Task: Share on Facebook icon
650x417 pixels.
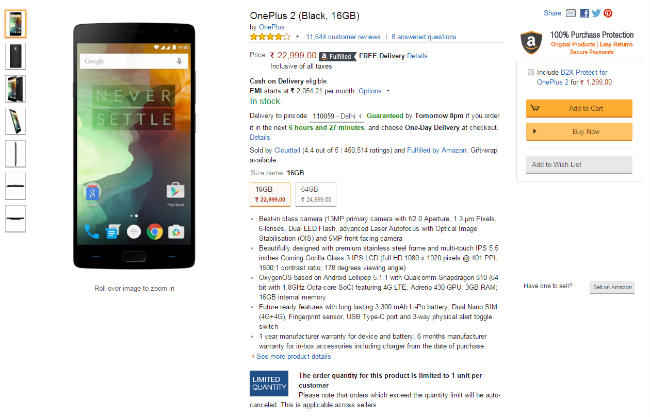Action: tap(584, 13)
